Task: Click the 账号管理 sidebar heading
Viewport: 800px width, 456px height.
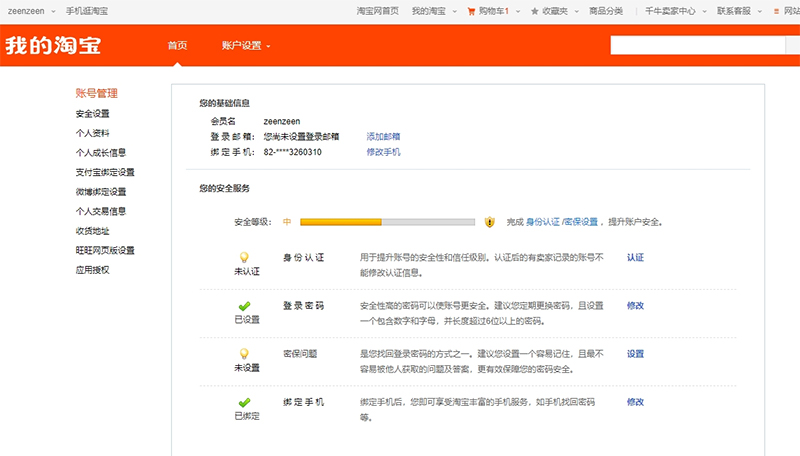Action: point(96,93)
